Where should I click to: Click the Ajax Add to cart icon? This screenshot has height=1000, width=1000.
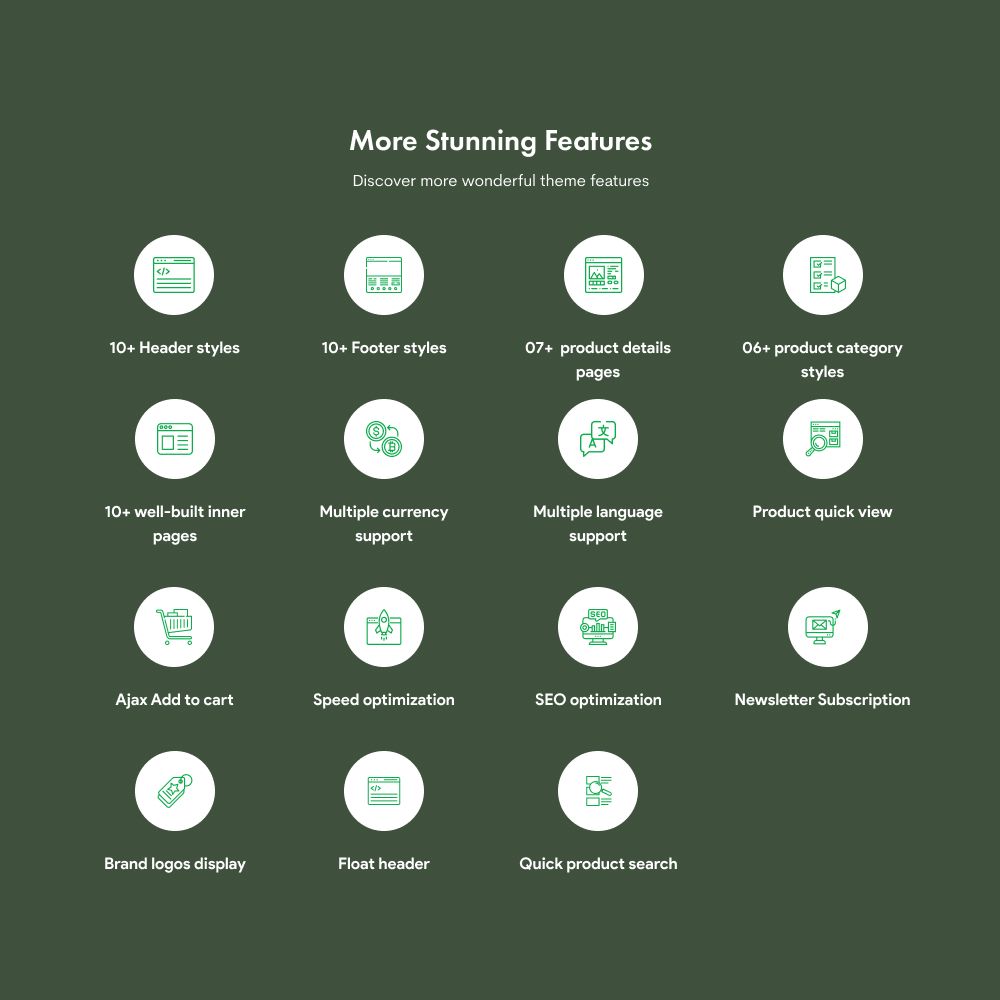pyautogui.click(x=174, y=627)
